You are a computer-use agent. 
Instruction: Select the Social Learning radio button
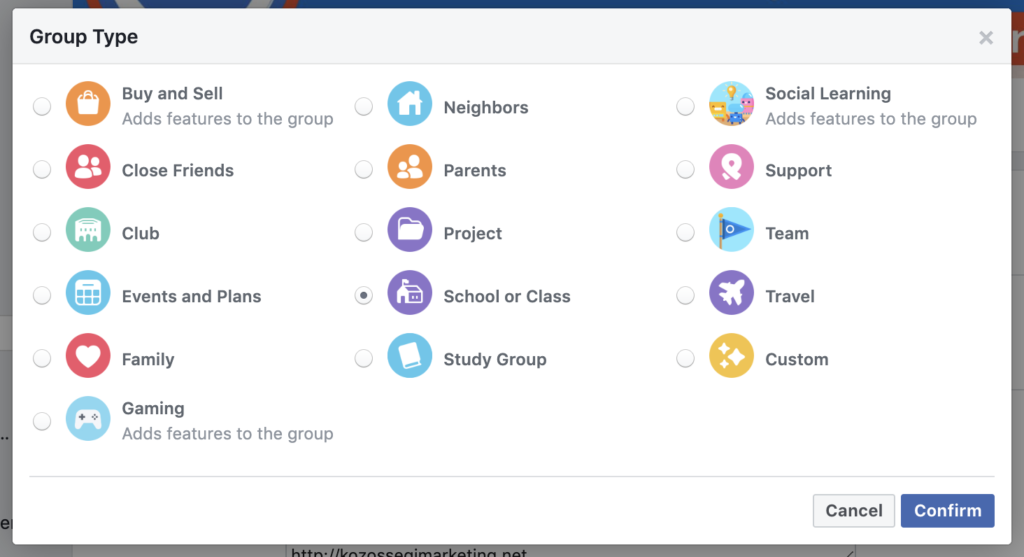[x=685, y=106]
